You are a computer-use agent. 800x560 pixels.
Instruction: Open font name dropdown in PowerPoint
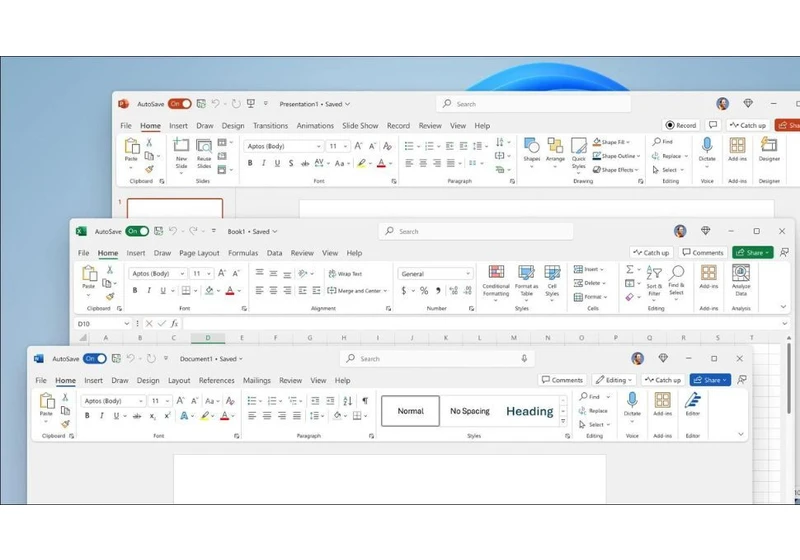coord(319,146)
